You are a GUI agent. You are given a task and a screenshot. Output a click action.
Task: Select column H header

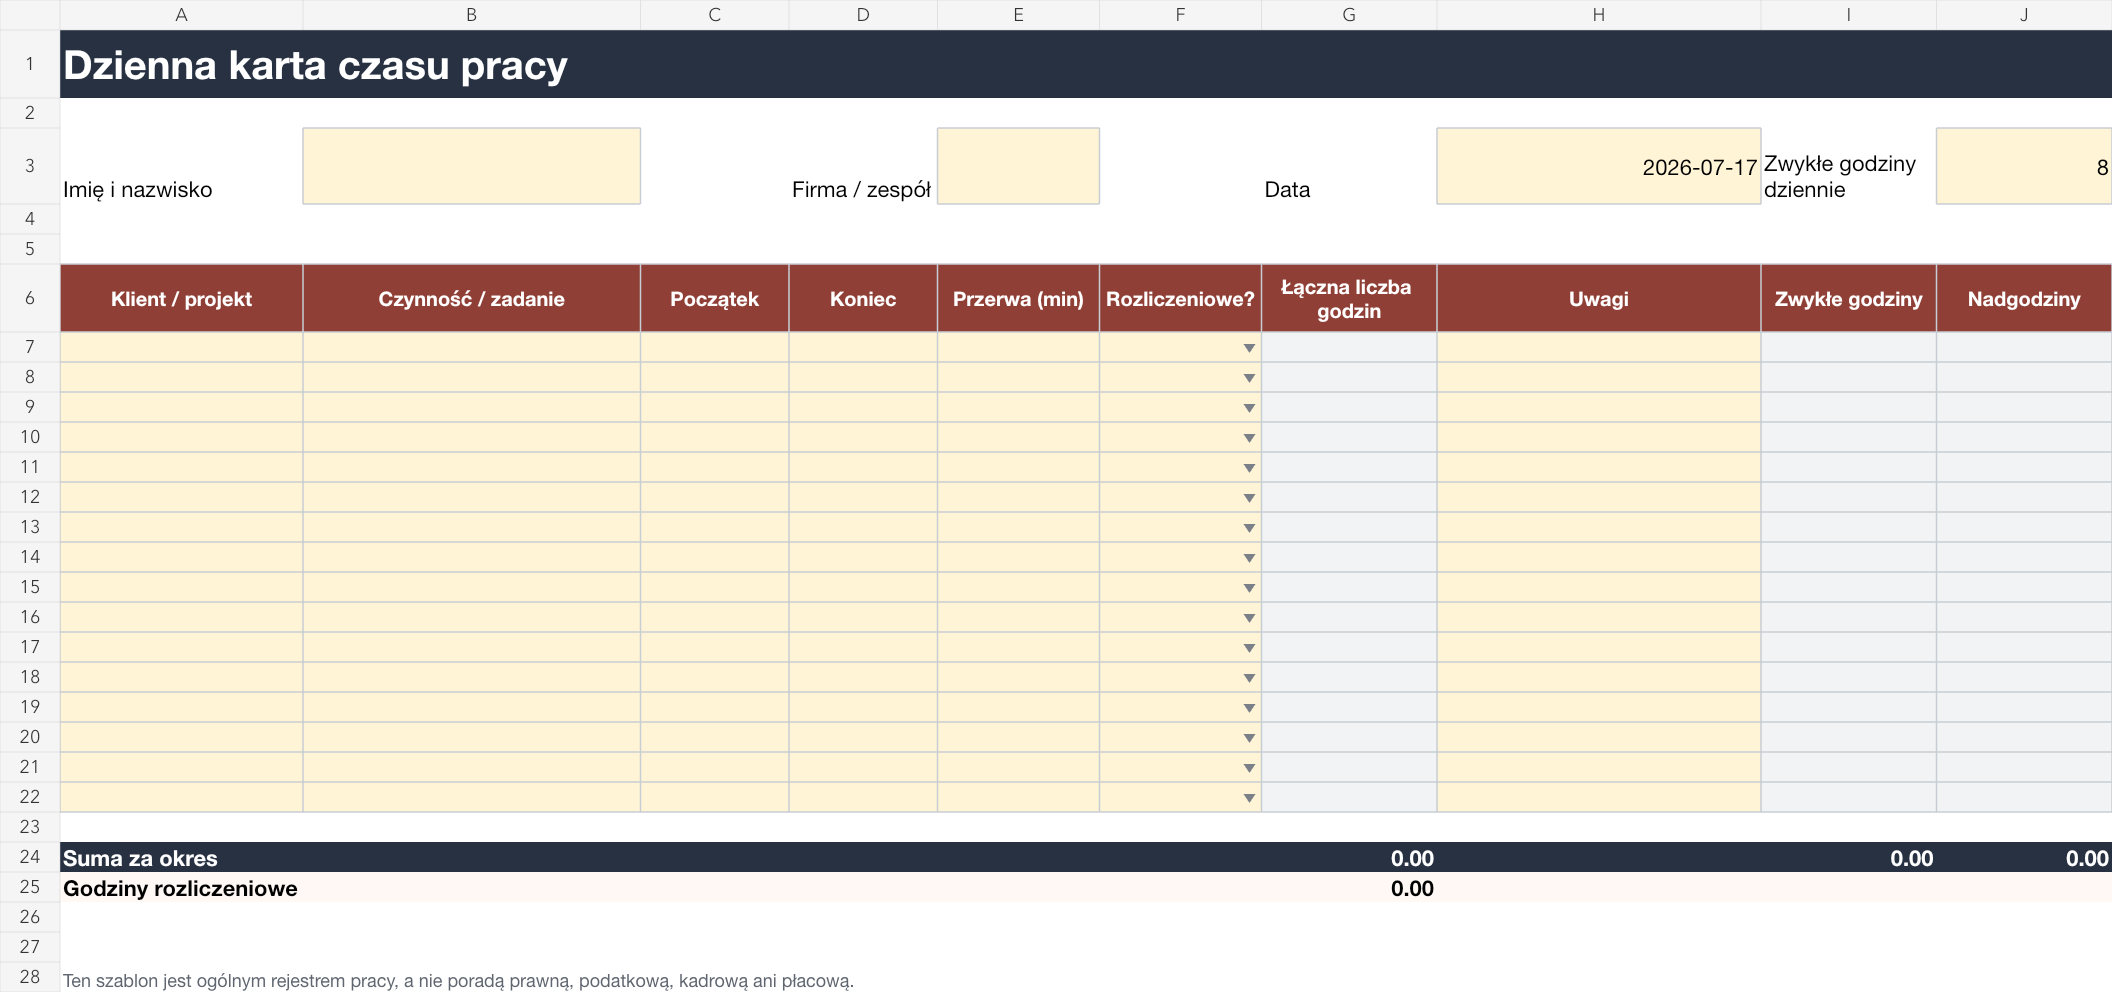click(x=1598, y=15)
